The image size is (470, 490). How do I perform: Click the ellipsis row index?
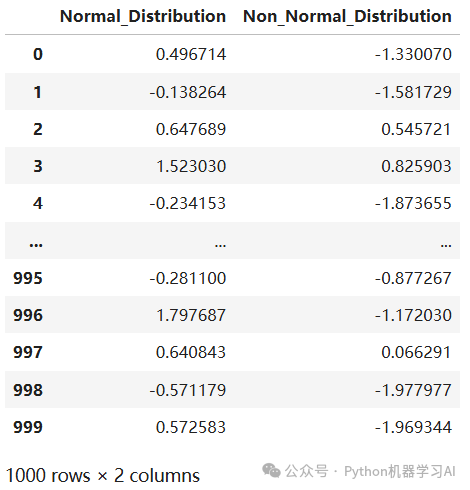tap(36, 245)
